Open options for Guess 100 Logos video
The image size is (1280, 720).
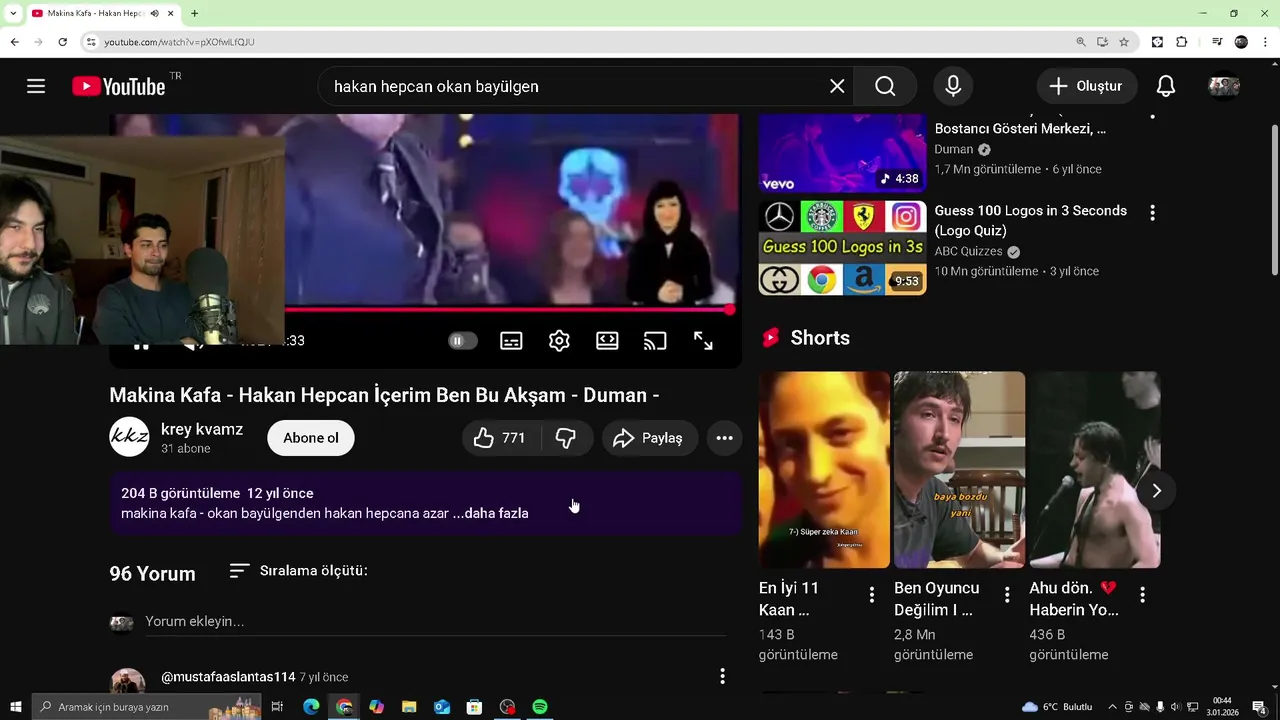coord(1152,212)
